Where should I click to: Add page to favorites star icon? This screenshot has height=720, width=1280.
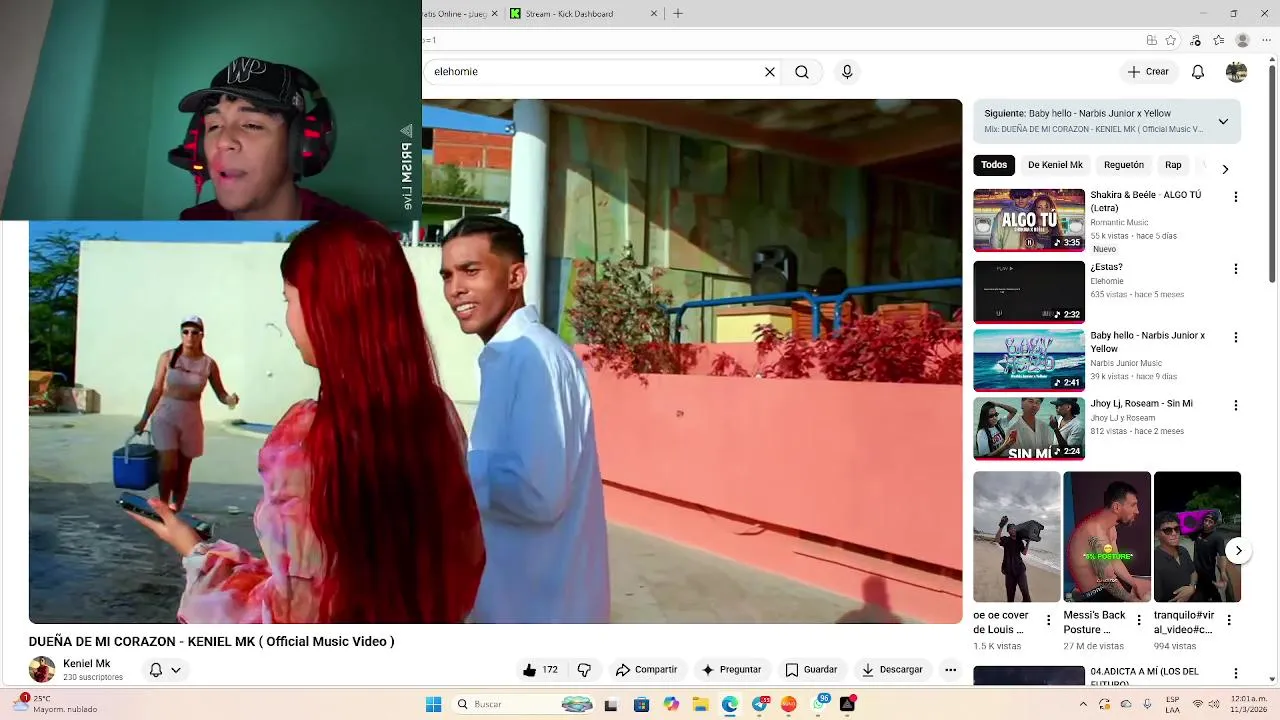click(x=1171, y=40)
